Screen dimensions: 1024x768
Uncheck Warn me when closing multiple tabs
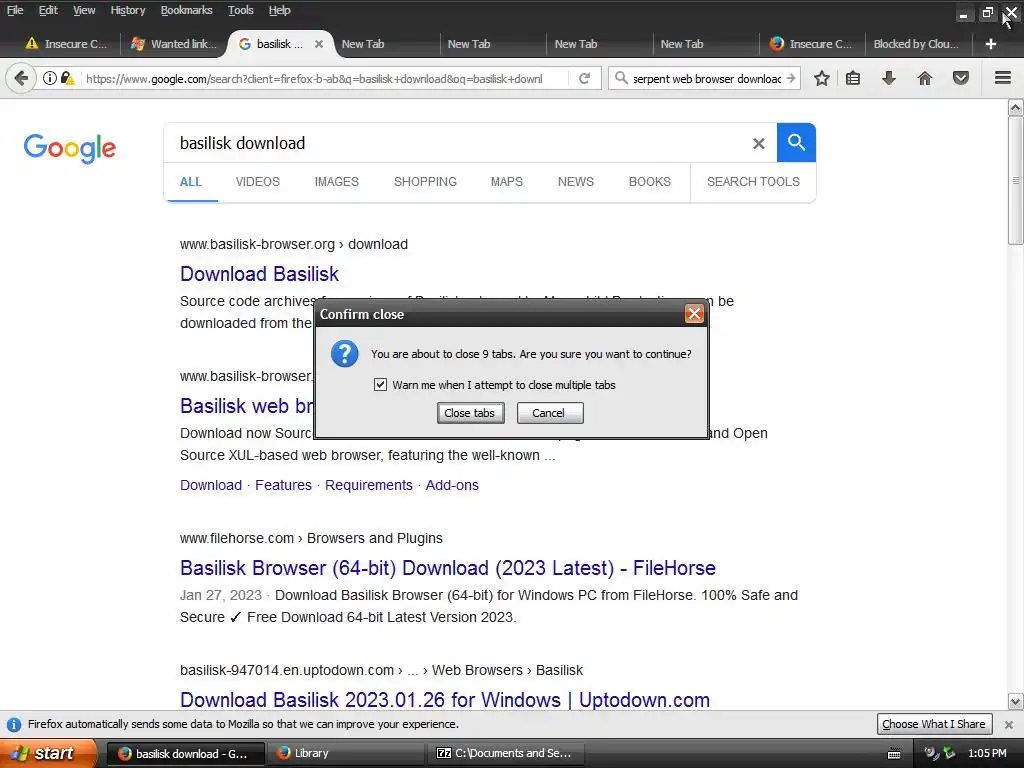[x=380, y=385]
